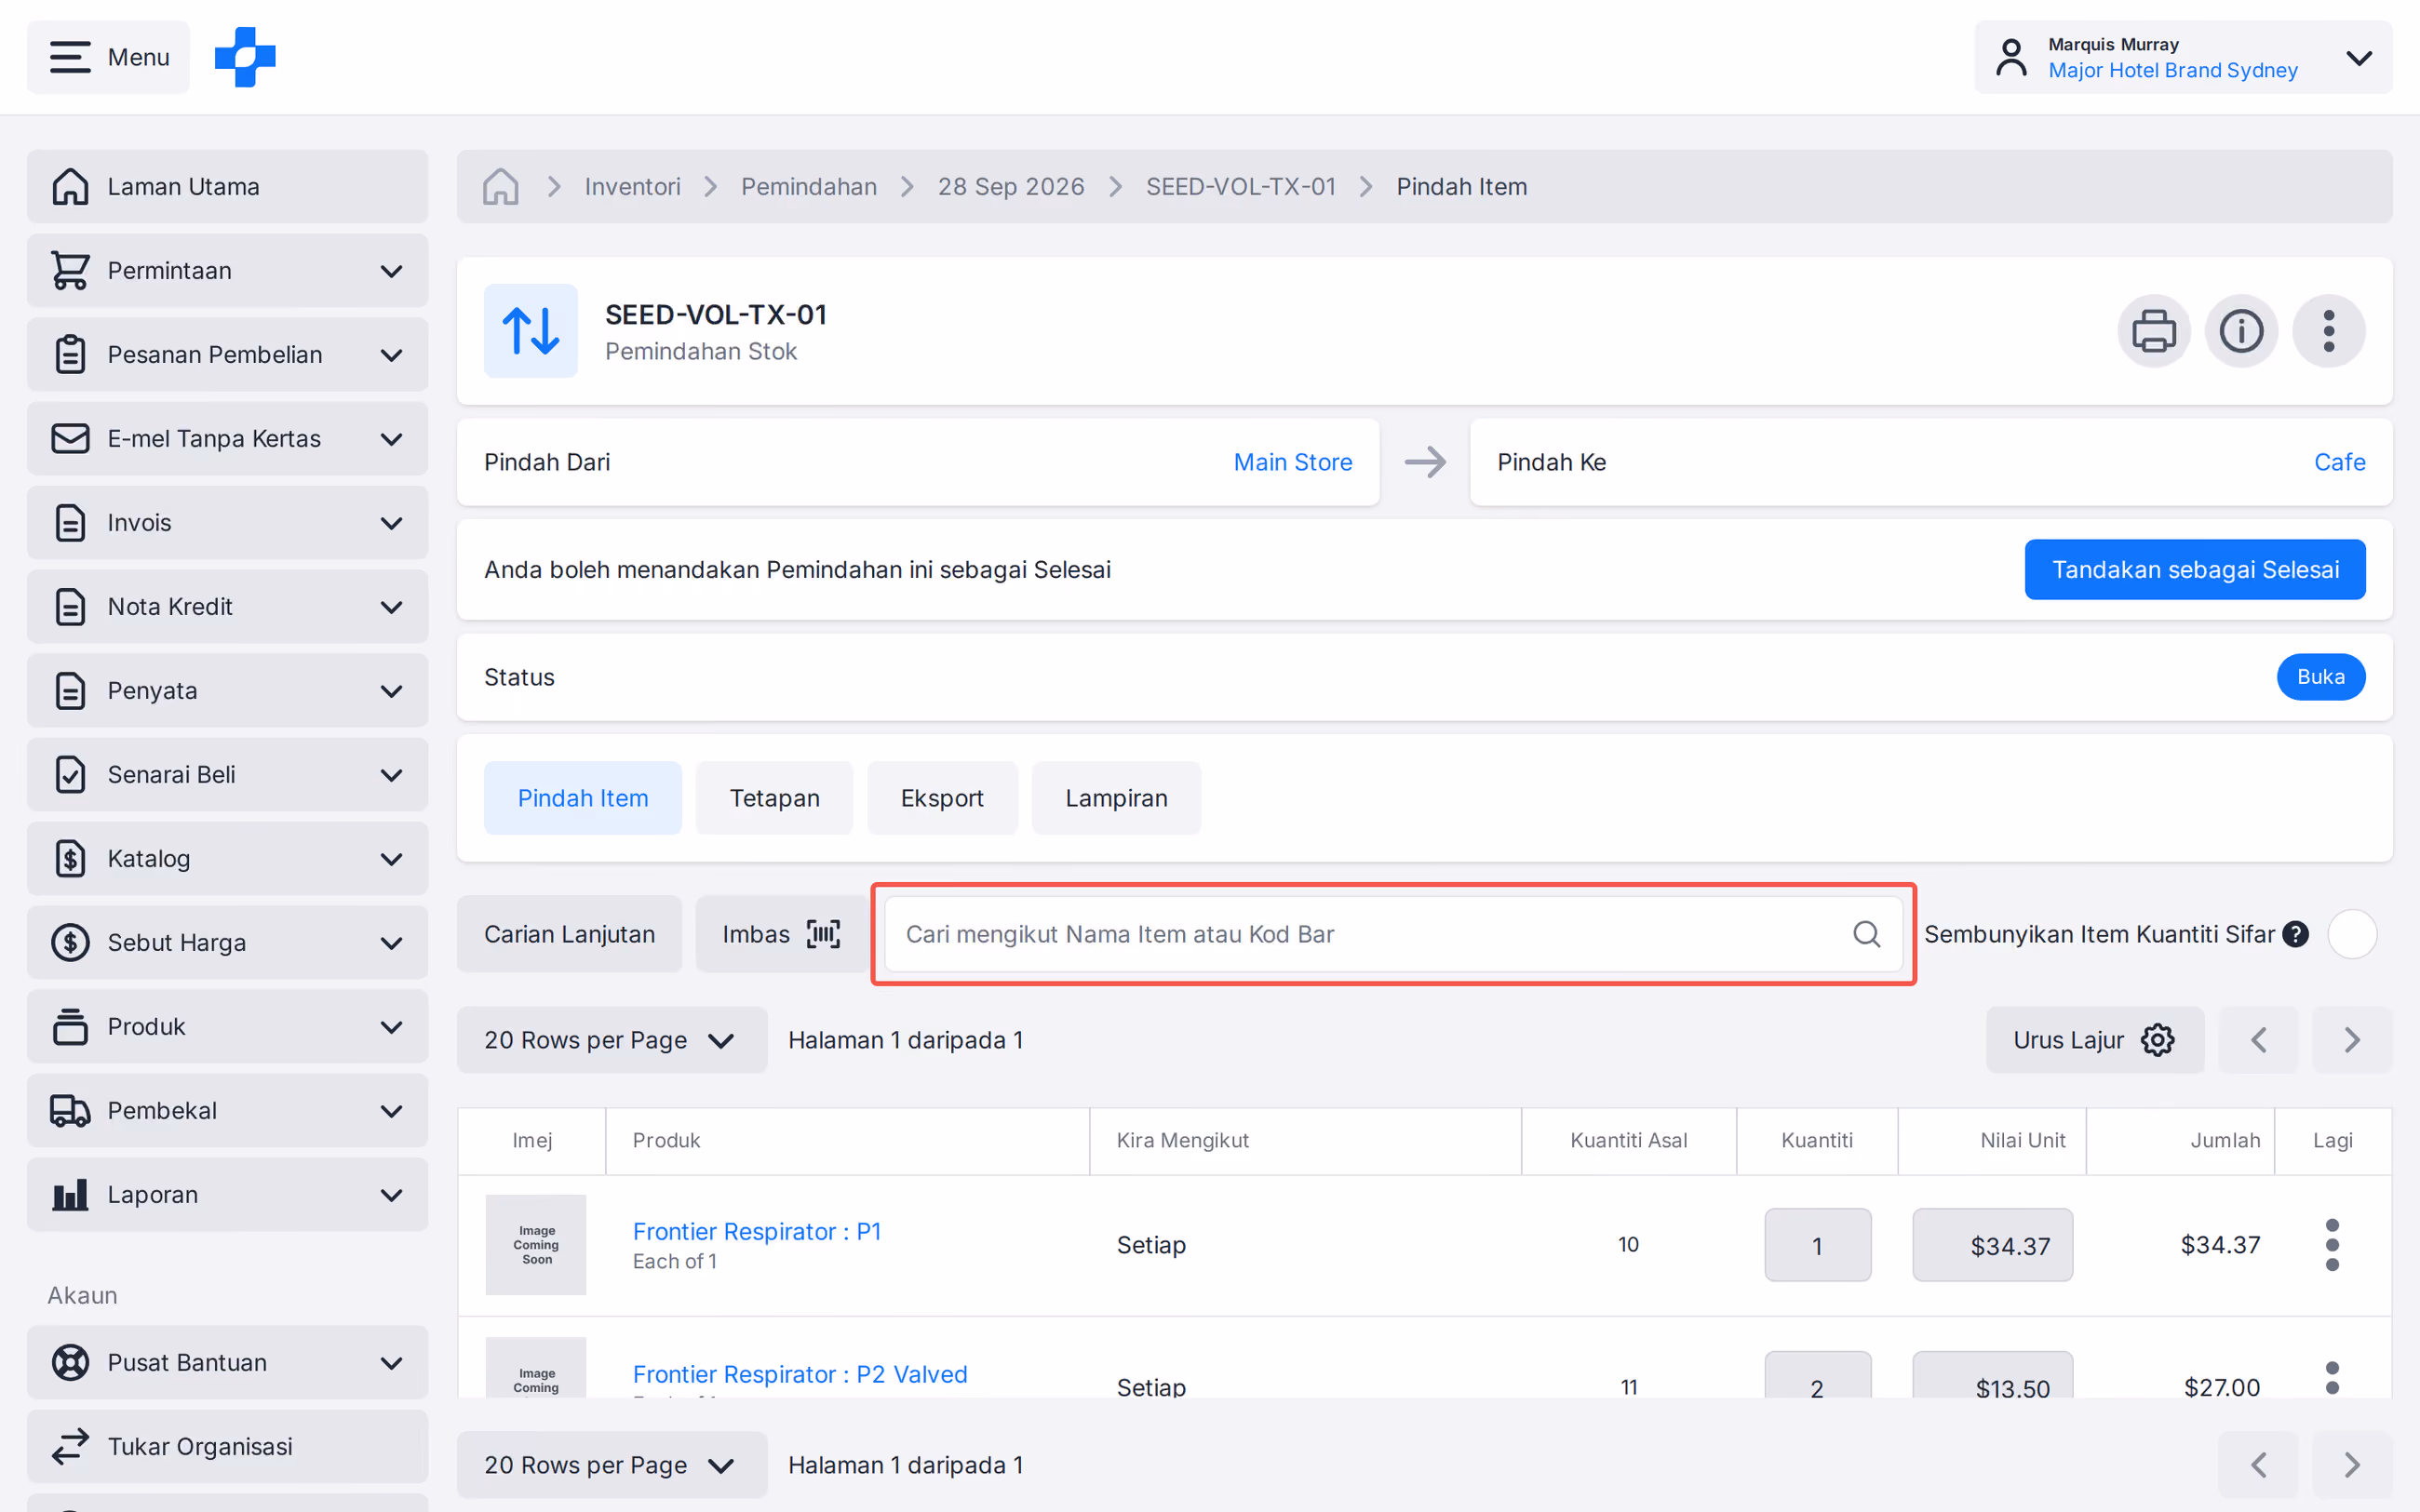
Task: Open the Frontier Respirator : P1 link
Action: (757, 1231)
